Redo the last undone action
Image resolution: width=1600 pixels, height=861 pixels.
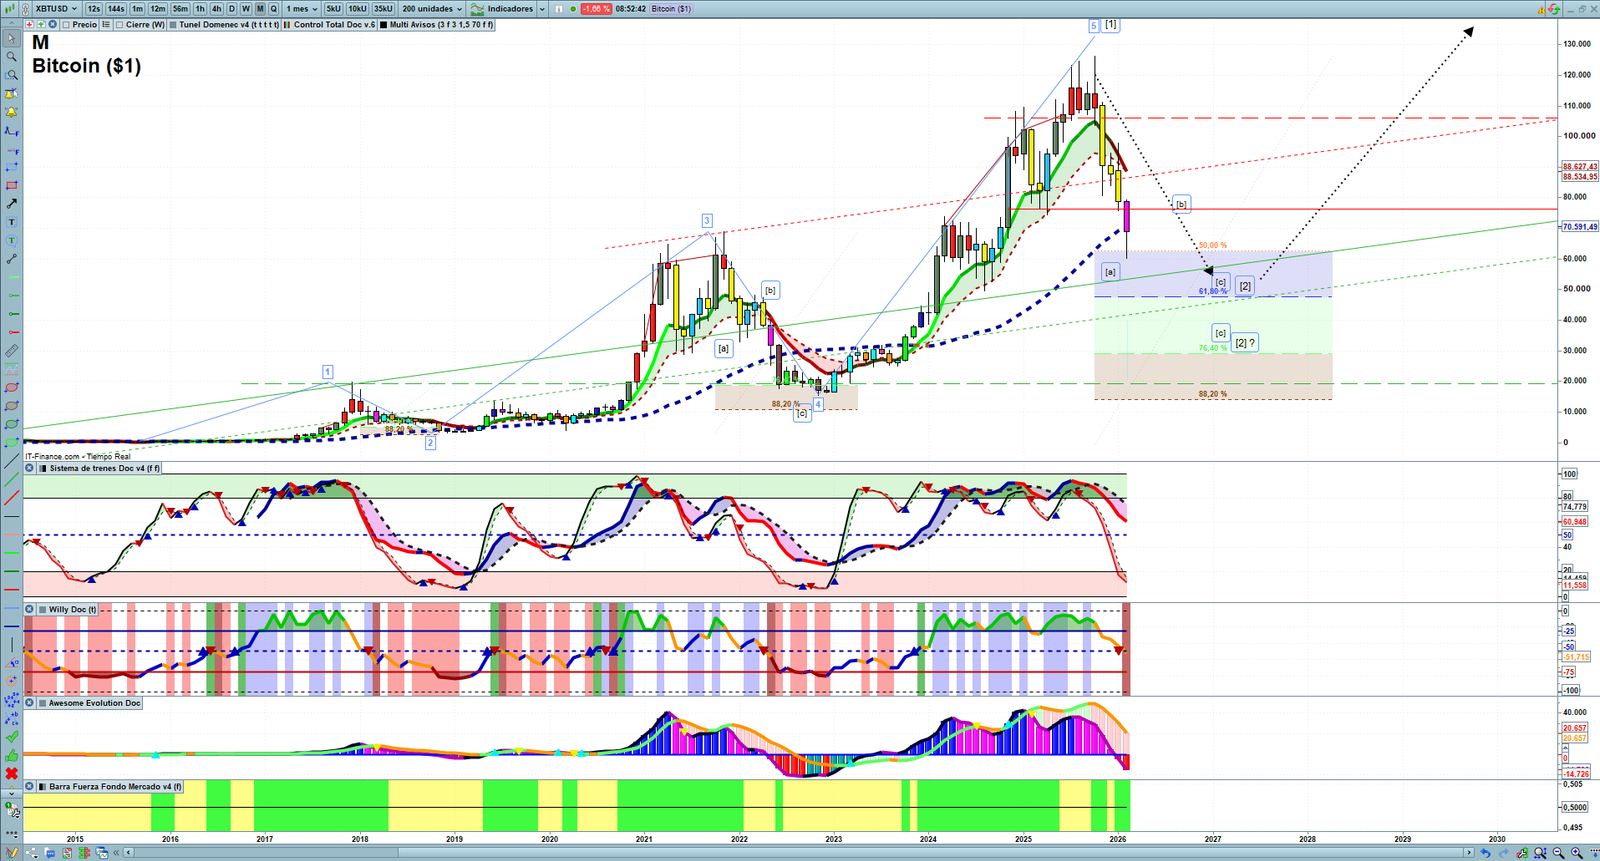click(x=1502, y=853)
